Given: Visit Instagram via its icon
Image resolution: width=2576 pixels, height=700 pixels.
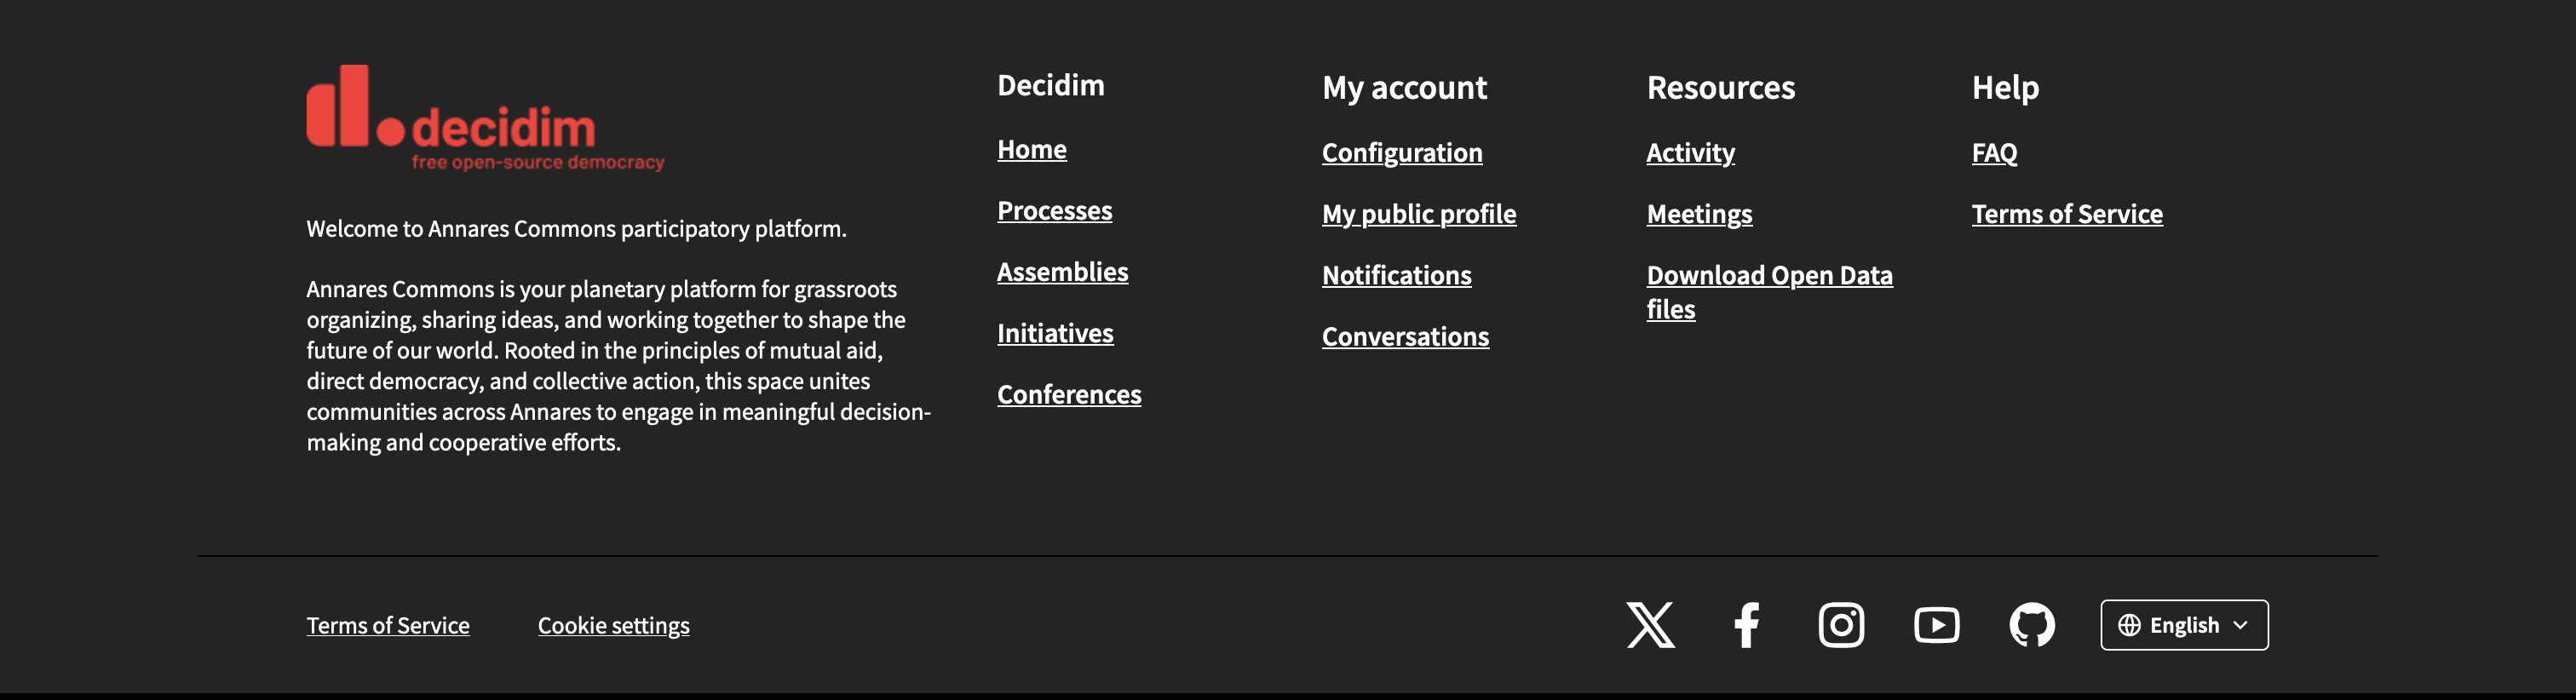Looking at the screenshot, I should [x=1842, y=625].
